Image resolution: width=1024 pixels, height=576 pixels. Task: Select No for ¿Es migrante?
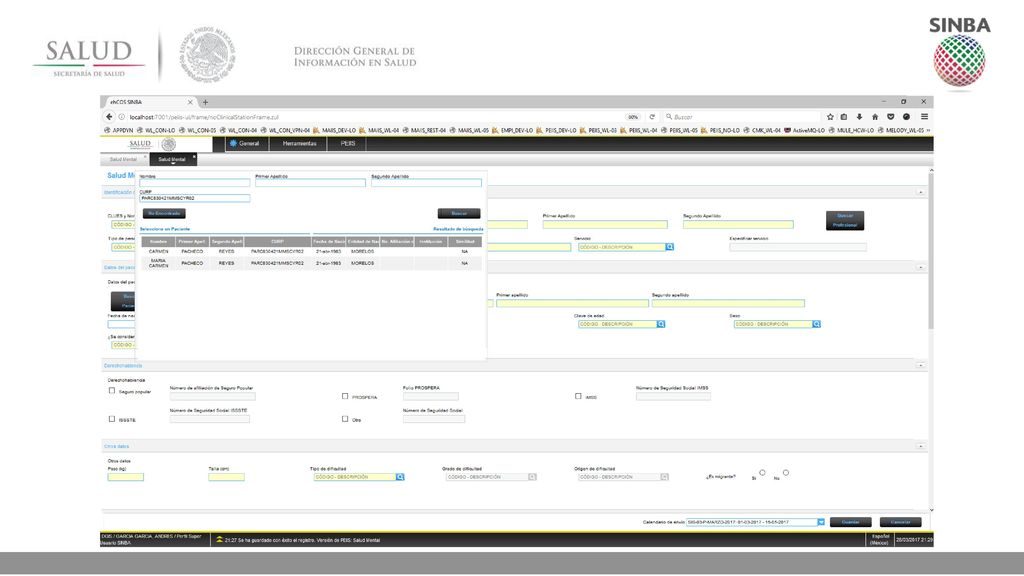786,472
